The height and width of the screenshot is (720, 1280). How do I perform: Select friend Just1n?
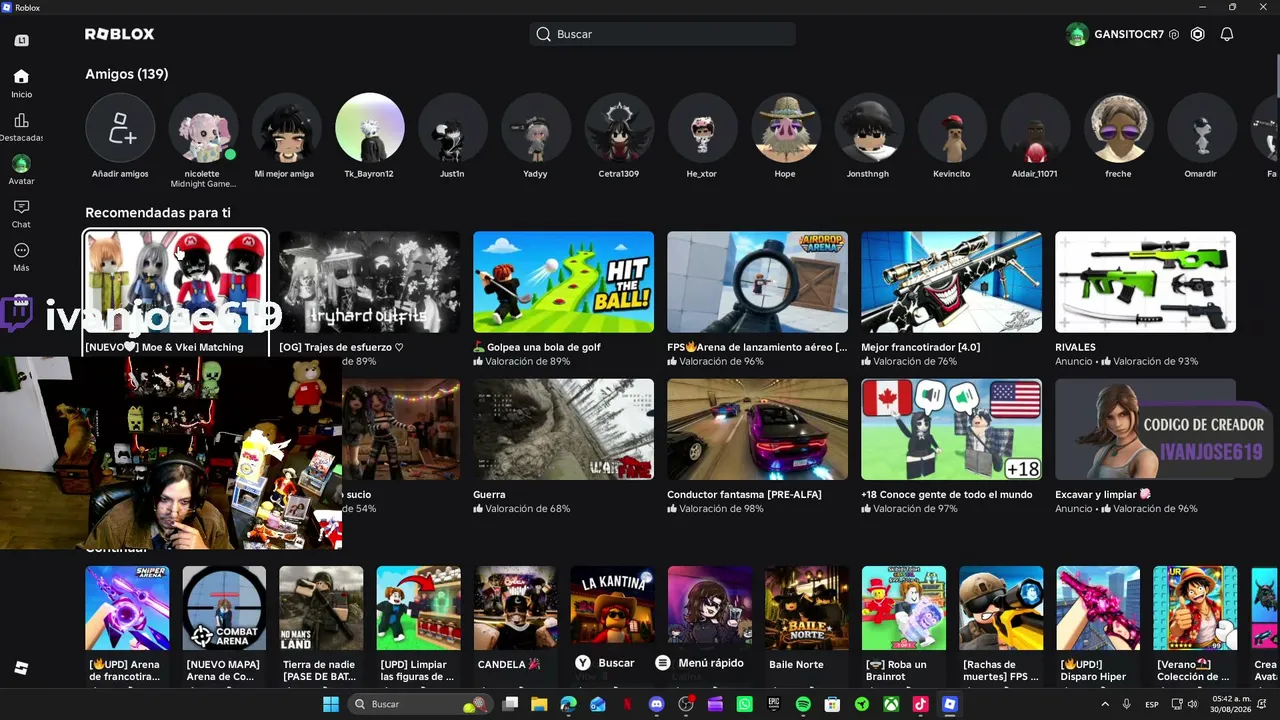(x=452, y=128)
